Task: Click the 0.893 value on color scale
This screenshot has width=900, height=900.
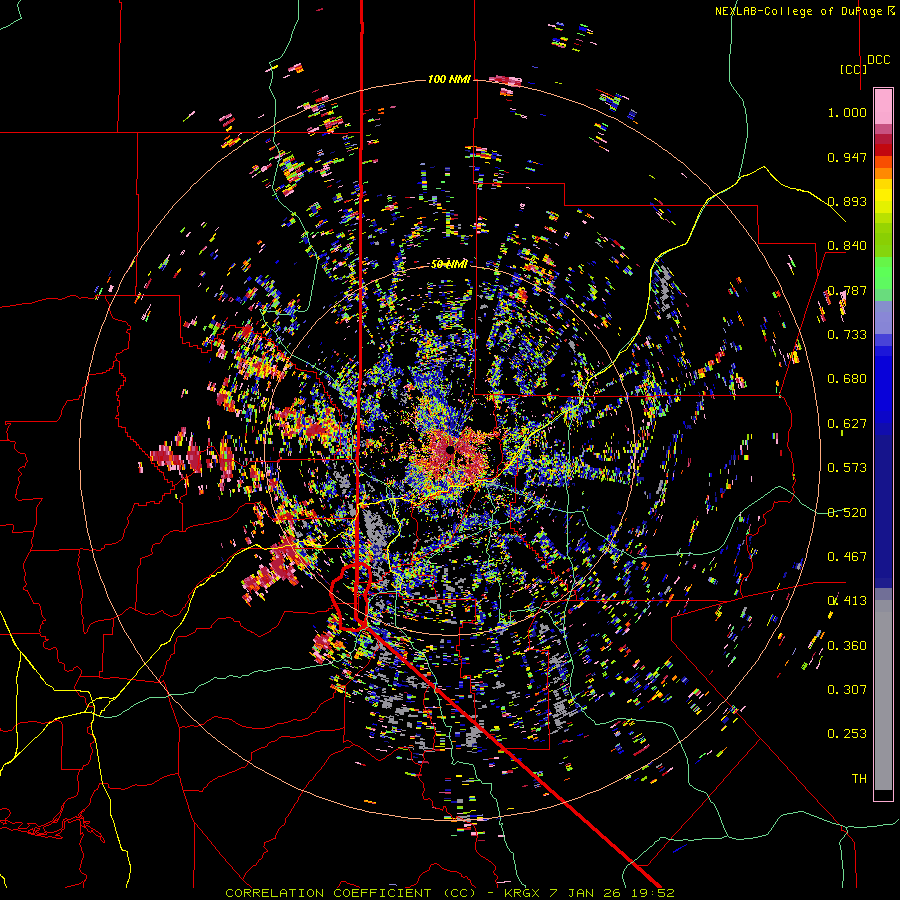Action: click(847, 201)
